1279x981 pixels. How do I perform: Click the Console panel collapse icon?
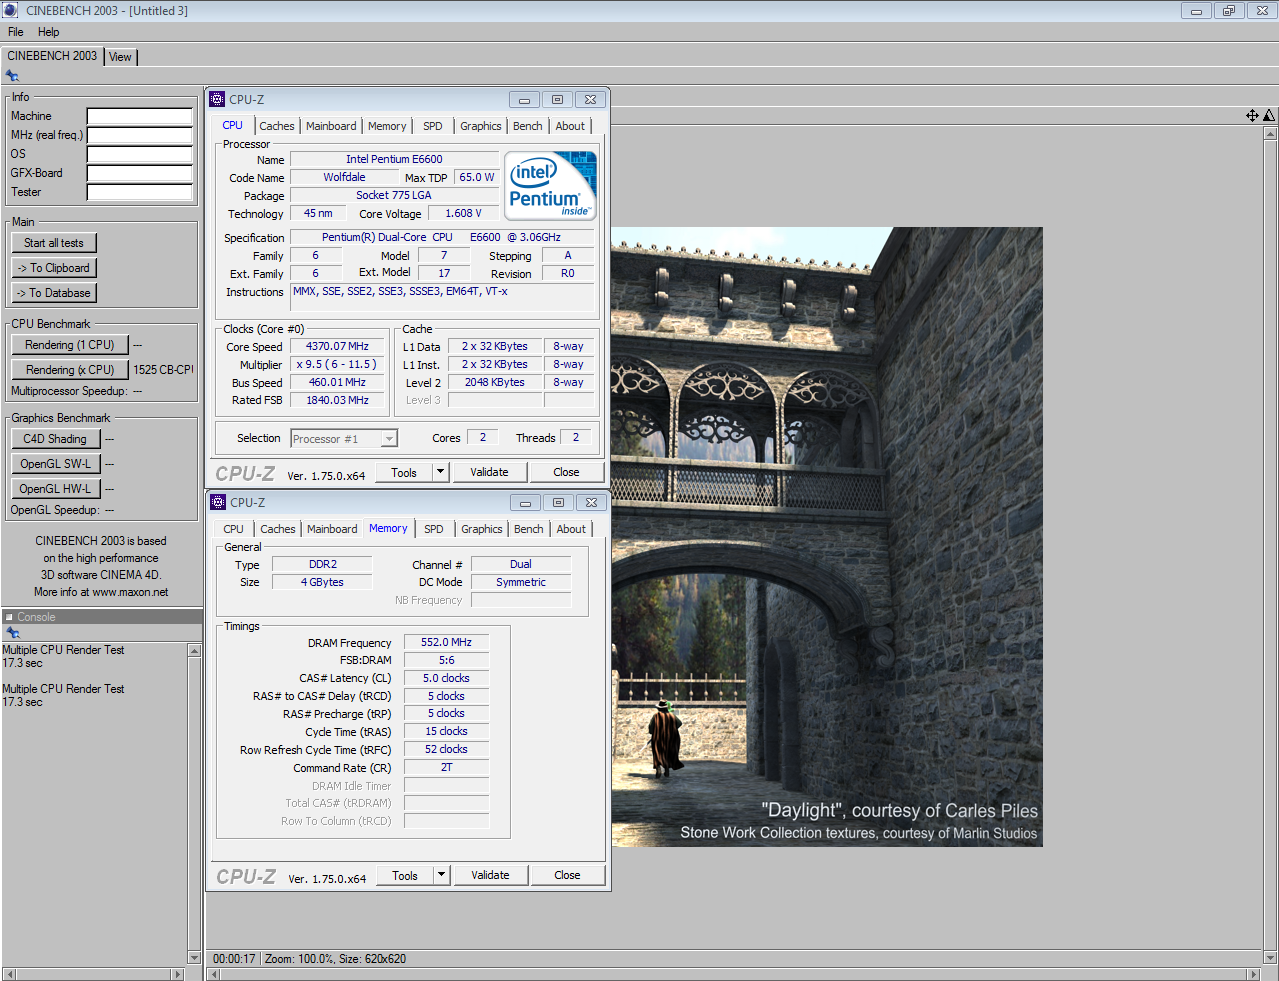coord(9,617)
